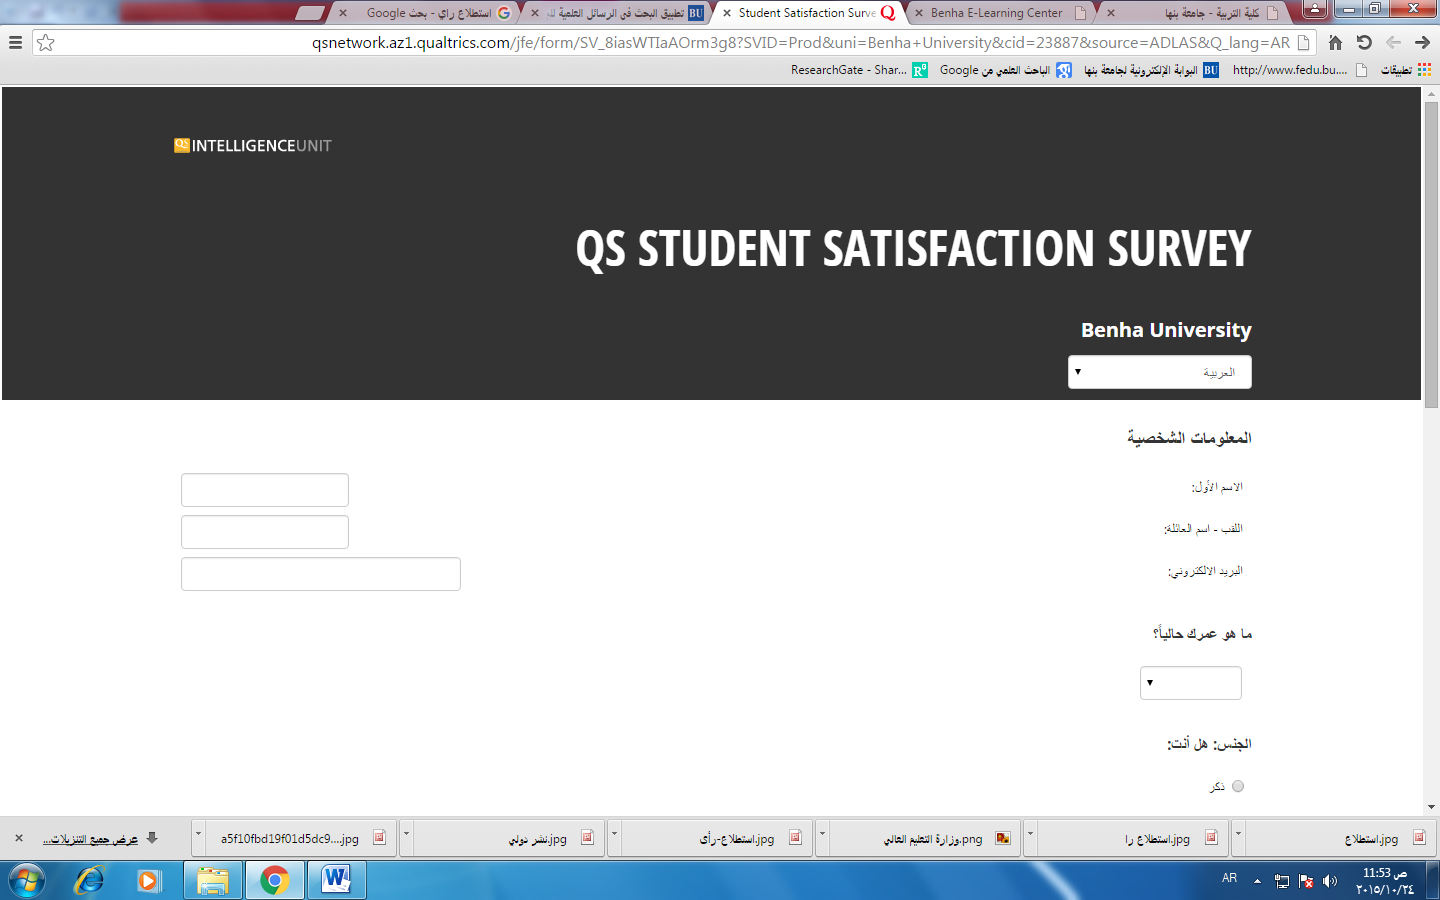1440x900 pixels.
Task: Expand the age selection dropdown
Action: coord(1191,683)
